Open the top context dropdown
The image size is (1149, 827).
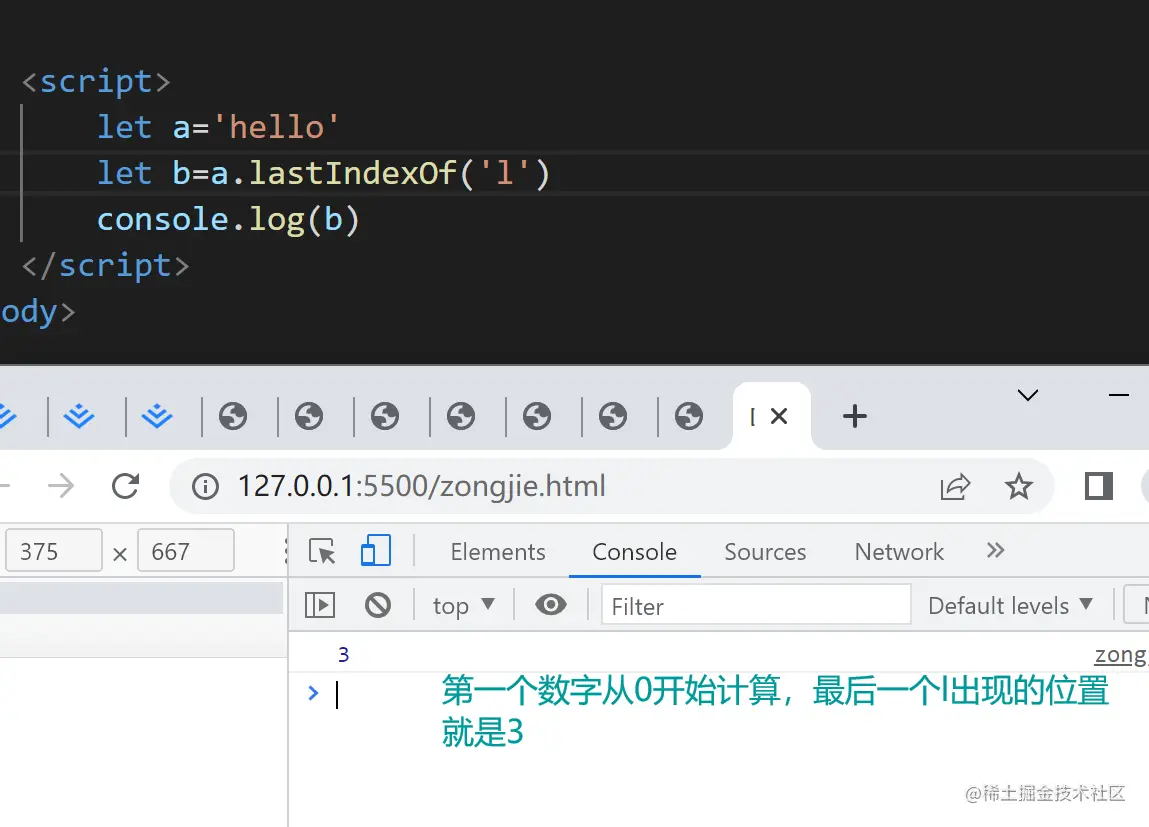[464, 606]
